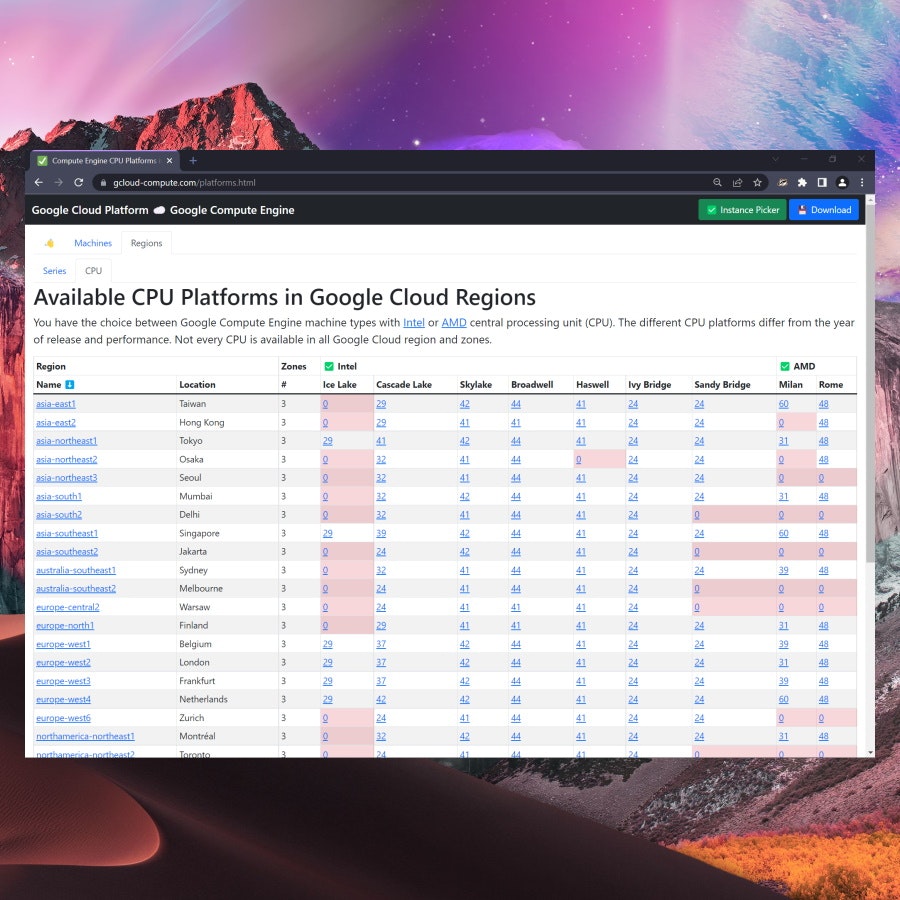
Task: Select the Compute Engine CPU Platforms browser tab
Action: point(104,161)
